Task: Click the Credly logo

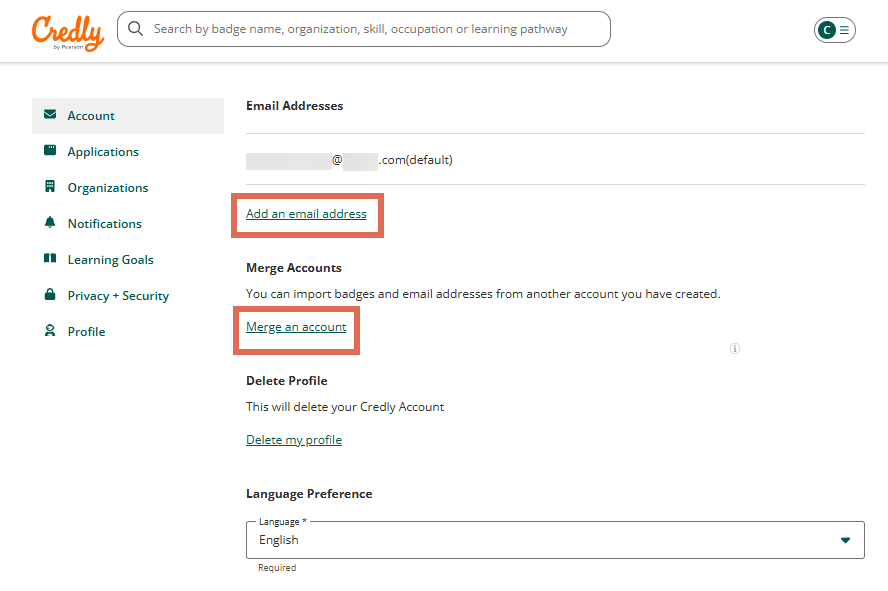Action: click(x=67, y=32)
